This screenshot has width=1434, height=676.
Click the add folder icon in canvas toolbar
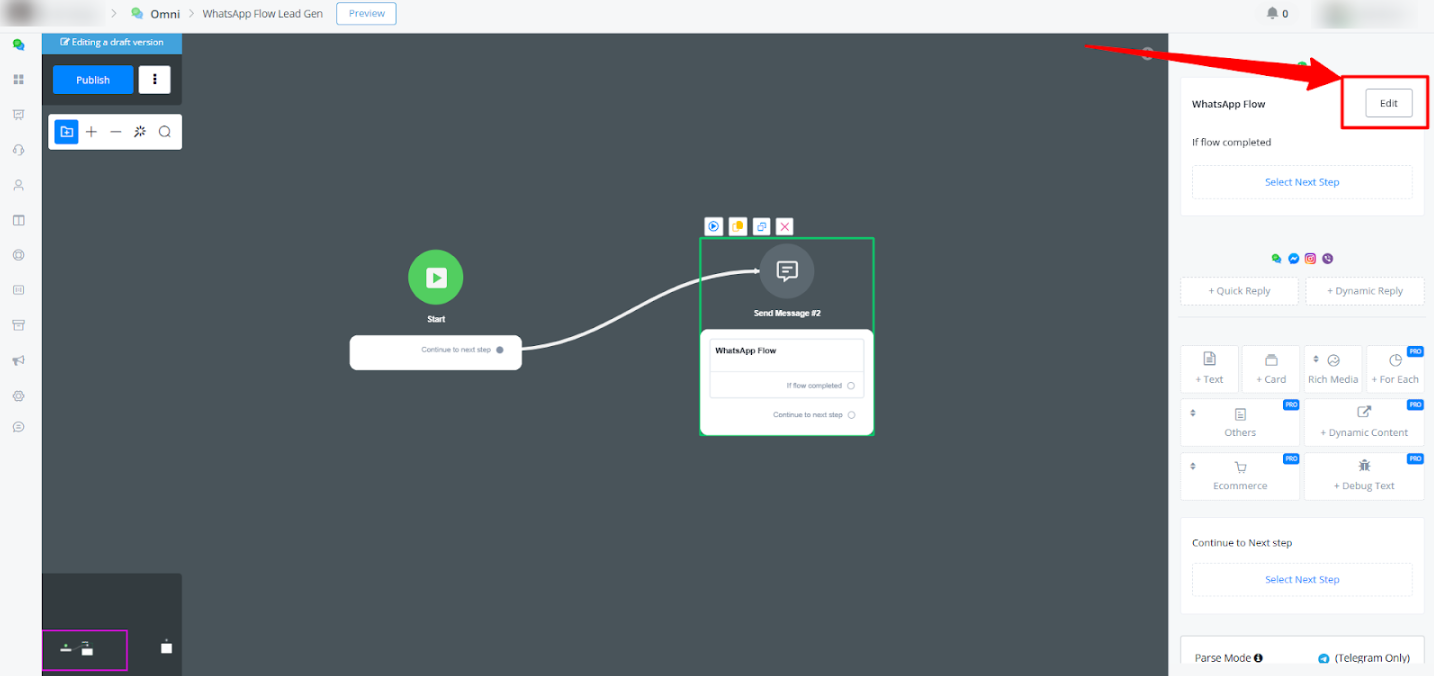pos(66,132)
